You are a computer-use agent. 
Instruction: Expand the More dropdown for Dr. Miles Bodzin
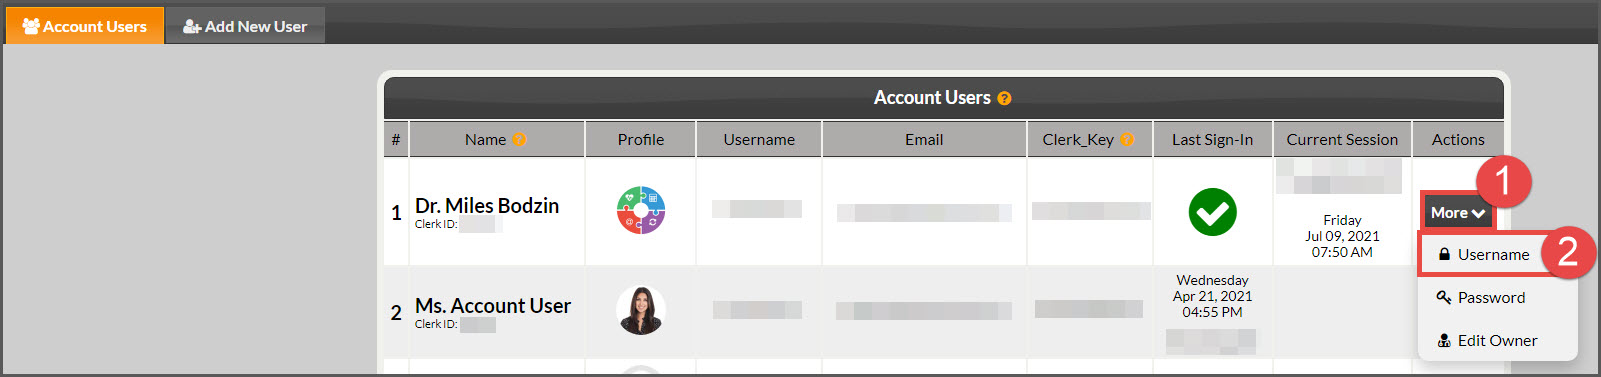pyautogui.click(x=1457, y=212)
